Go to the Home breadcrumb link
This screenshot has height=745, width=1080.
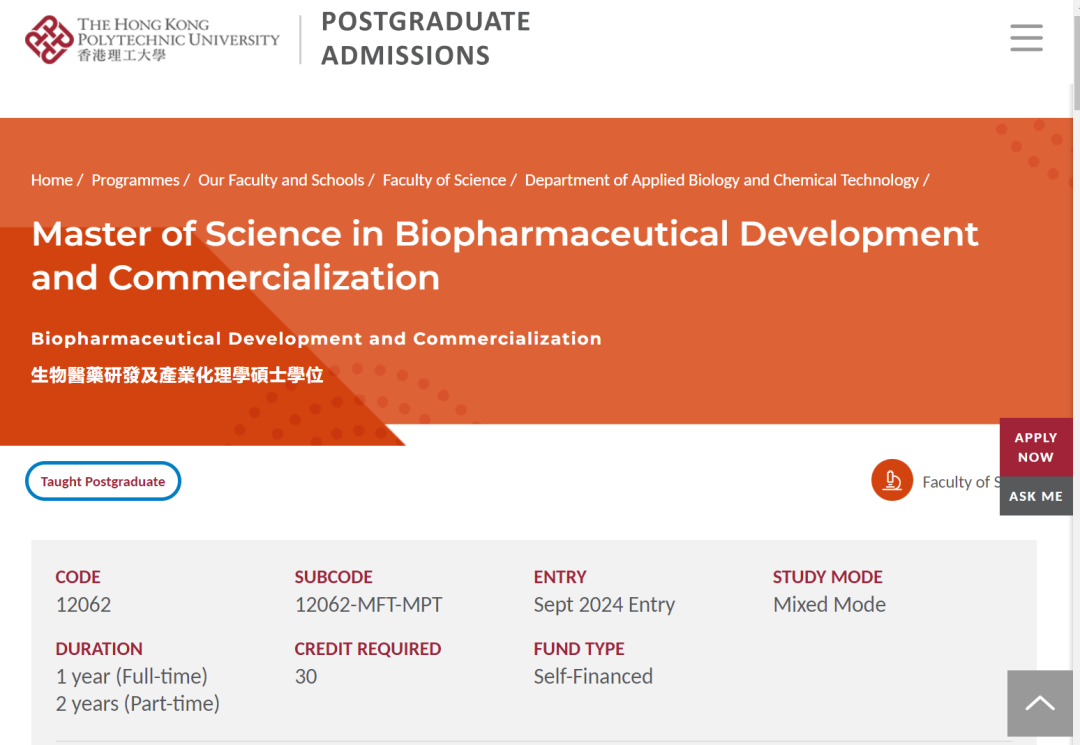coord(52,180)
